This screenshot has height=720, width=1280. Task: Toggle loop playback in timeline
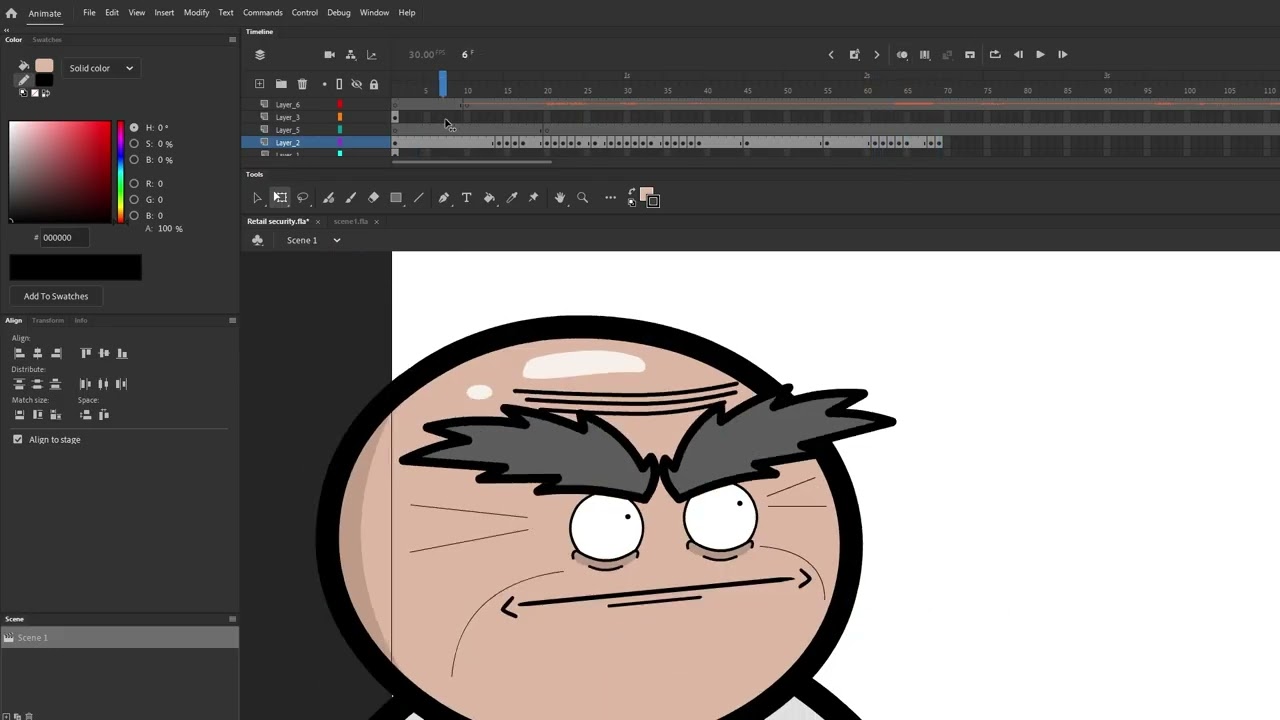(x=995, y=55)
